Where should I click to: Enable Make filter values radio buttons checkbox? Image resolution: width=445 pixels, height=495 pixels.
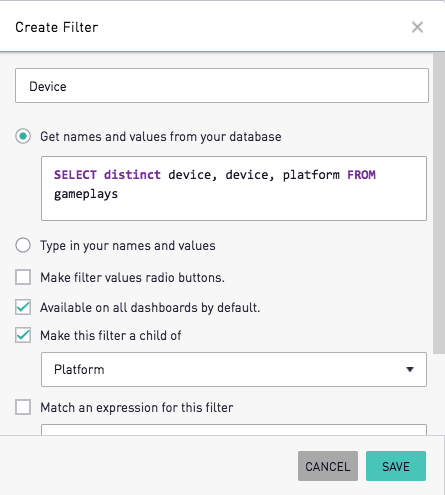click(23, 277)
